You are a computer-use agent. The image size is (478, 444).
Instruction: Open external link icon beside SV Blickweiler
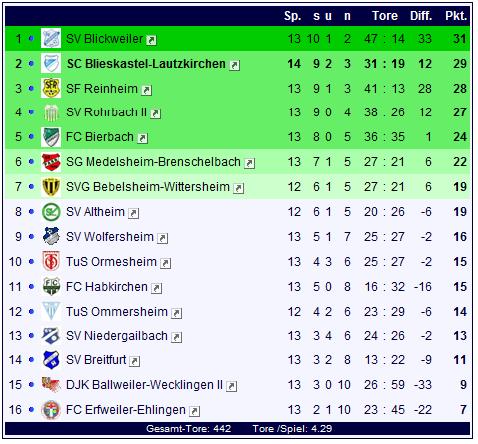tap(151, 40)
